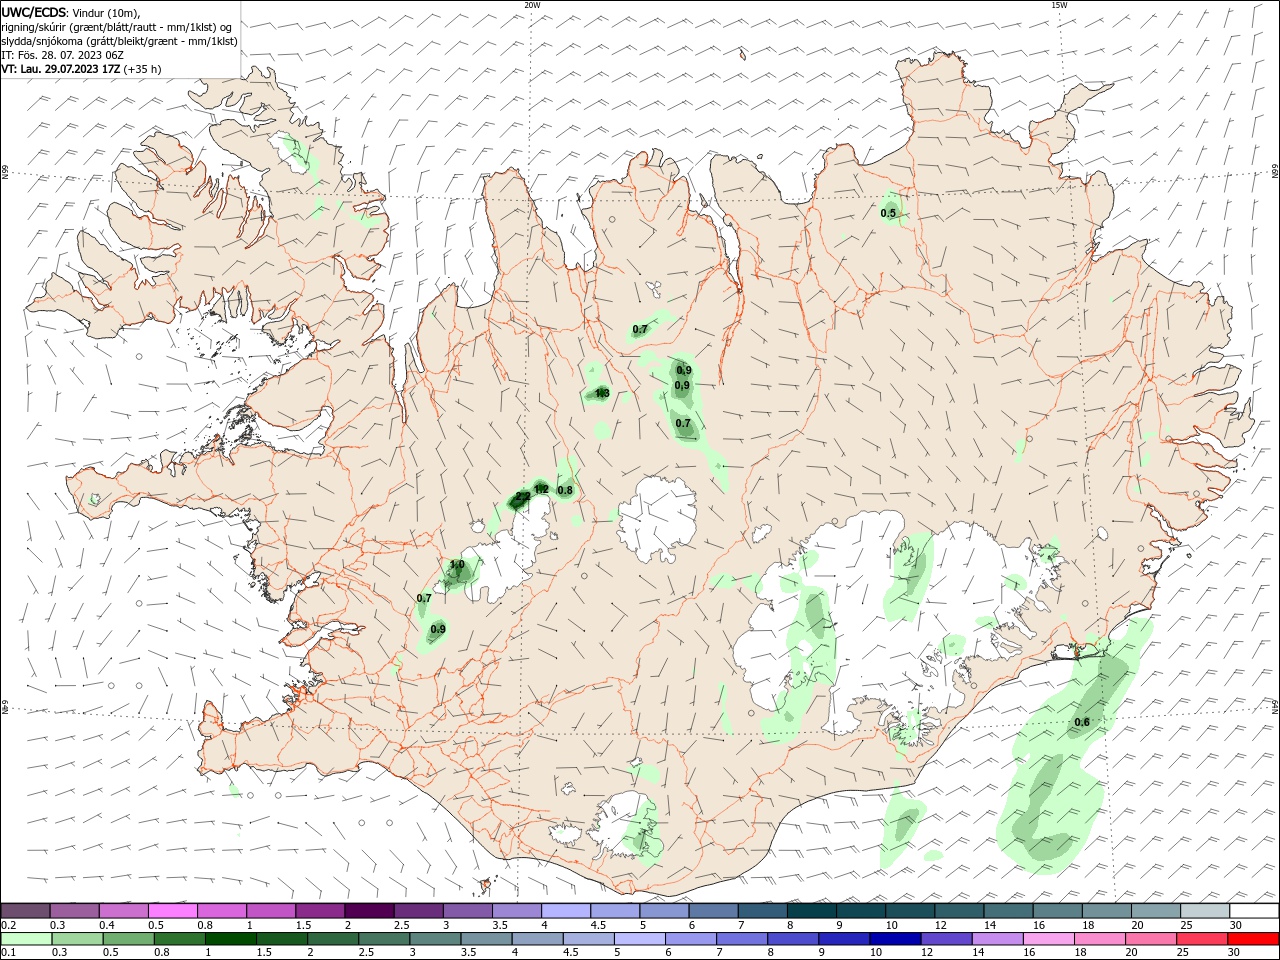Click the 0.7 value between 1.0 and 0.9 in the west
This screenshot has width=1280, height=960.
coord(424,598)
